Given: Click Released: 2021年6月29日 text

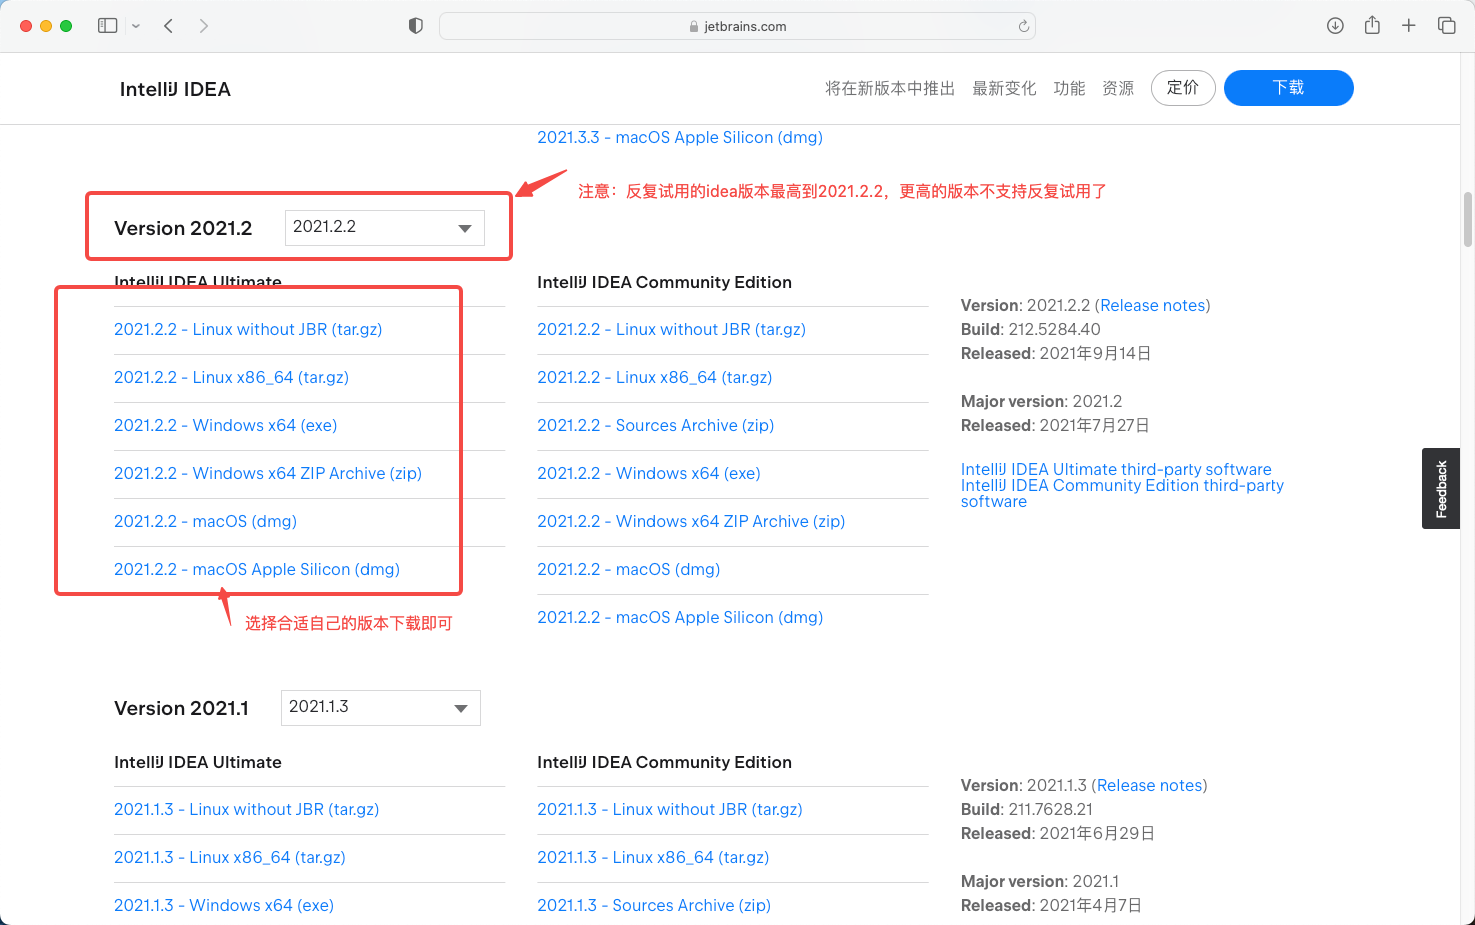Looking at the screenshot, I should click(x=1058, y=833).
